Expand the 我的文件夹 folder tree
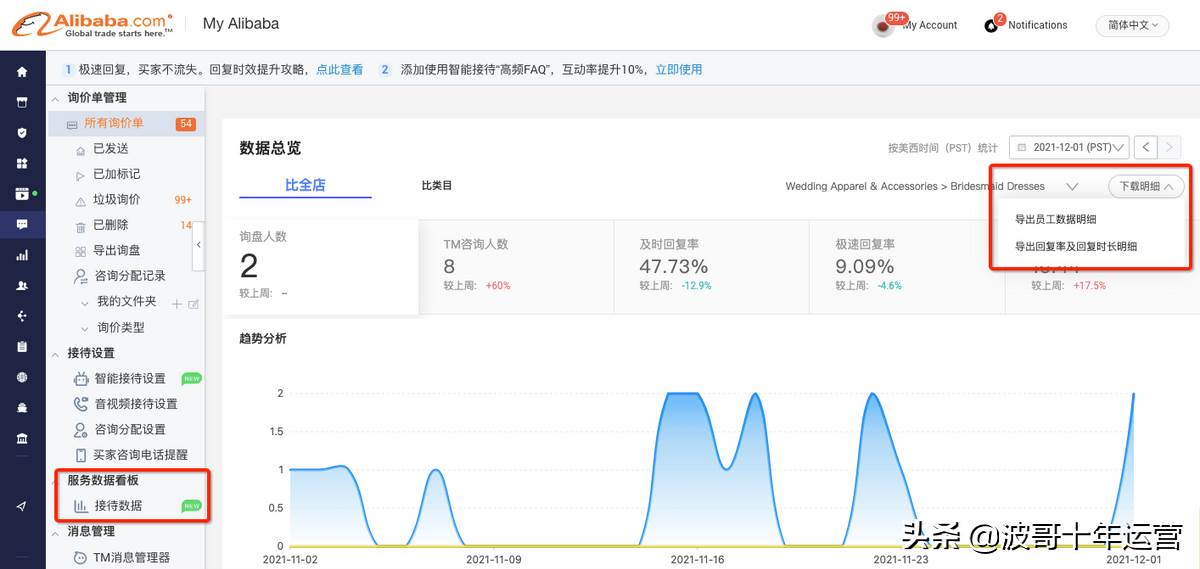The height and width of the screenshot is (569, 1200). pos(85,302)
